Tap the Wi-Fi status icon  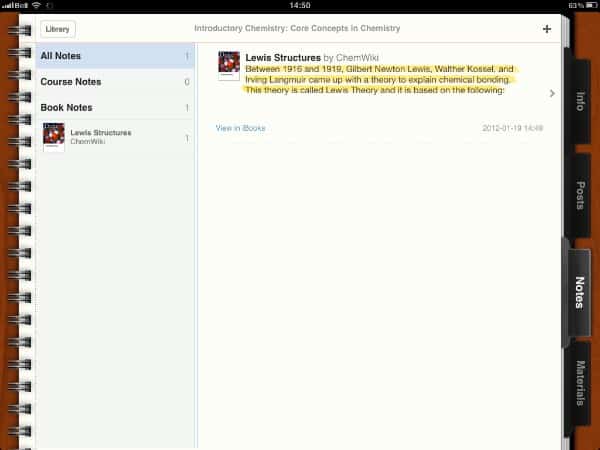(36, 5)
